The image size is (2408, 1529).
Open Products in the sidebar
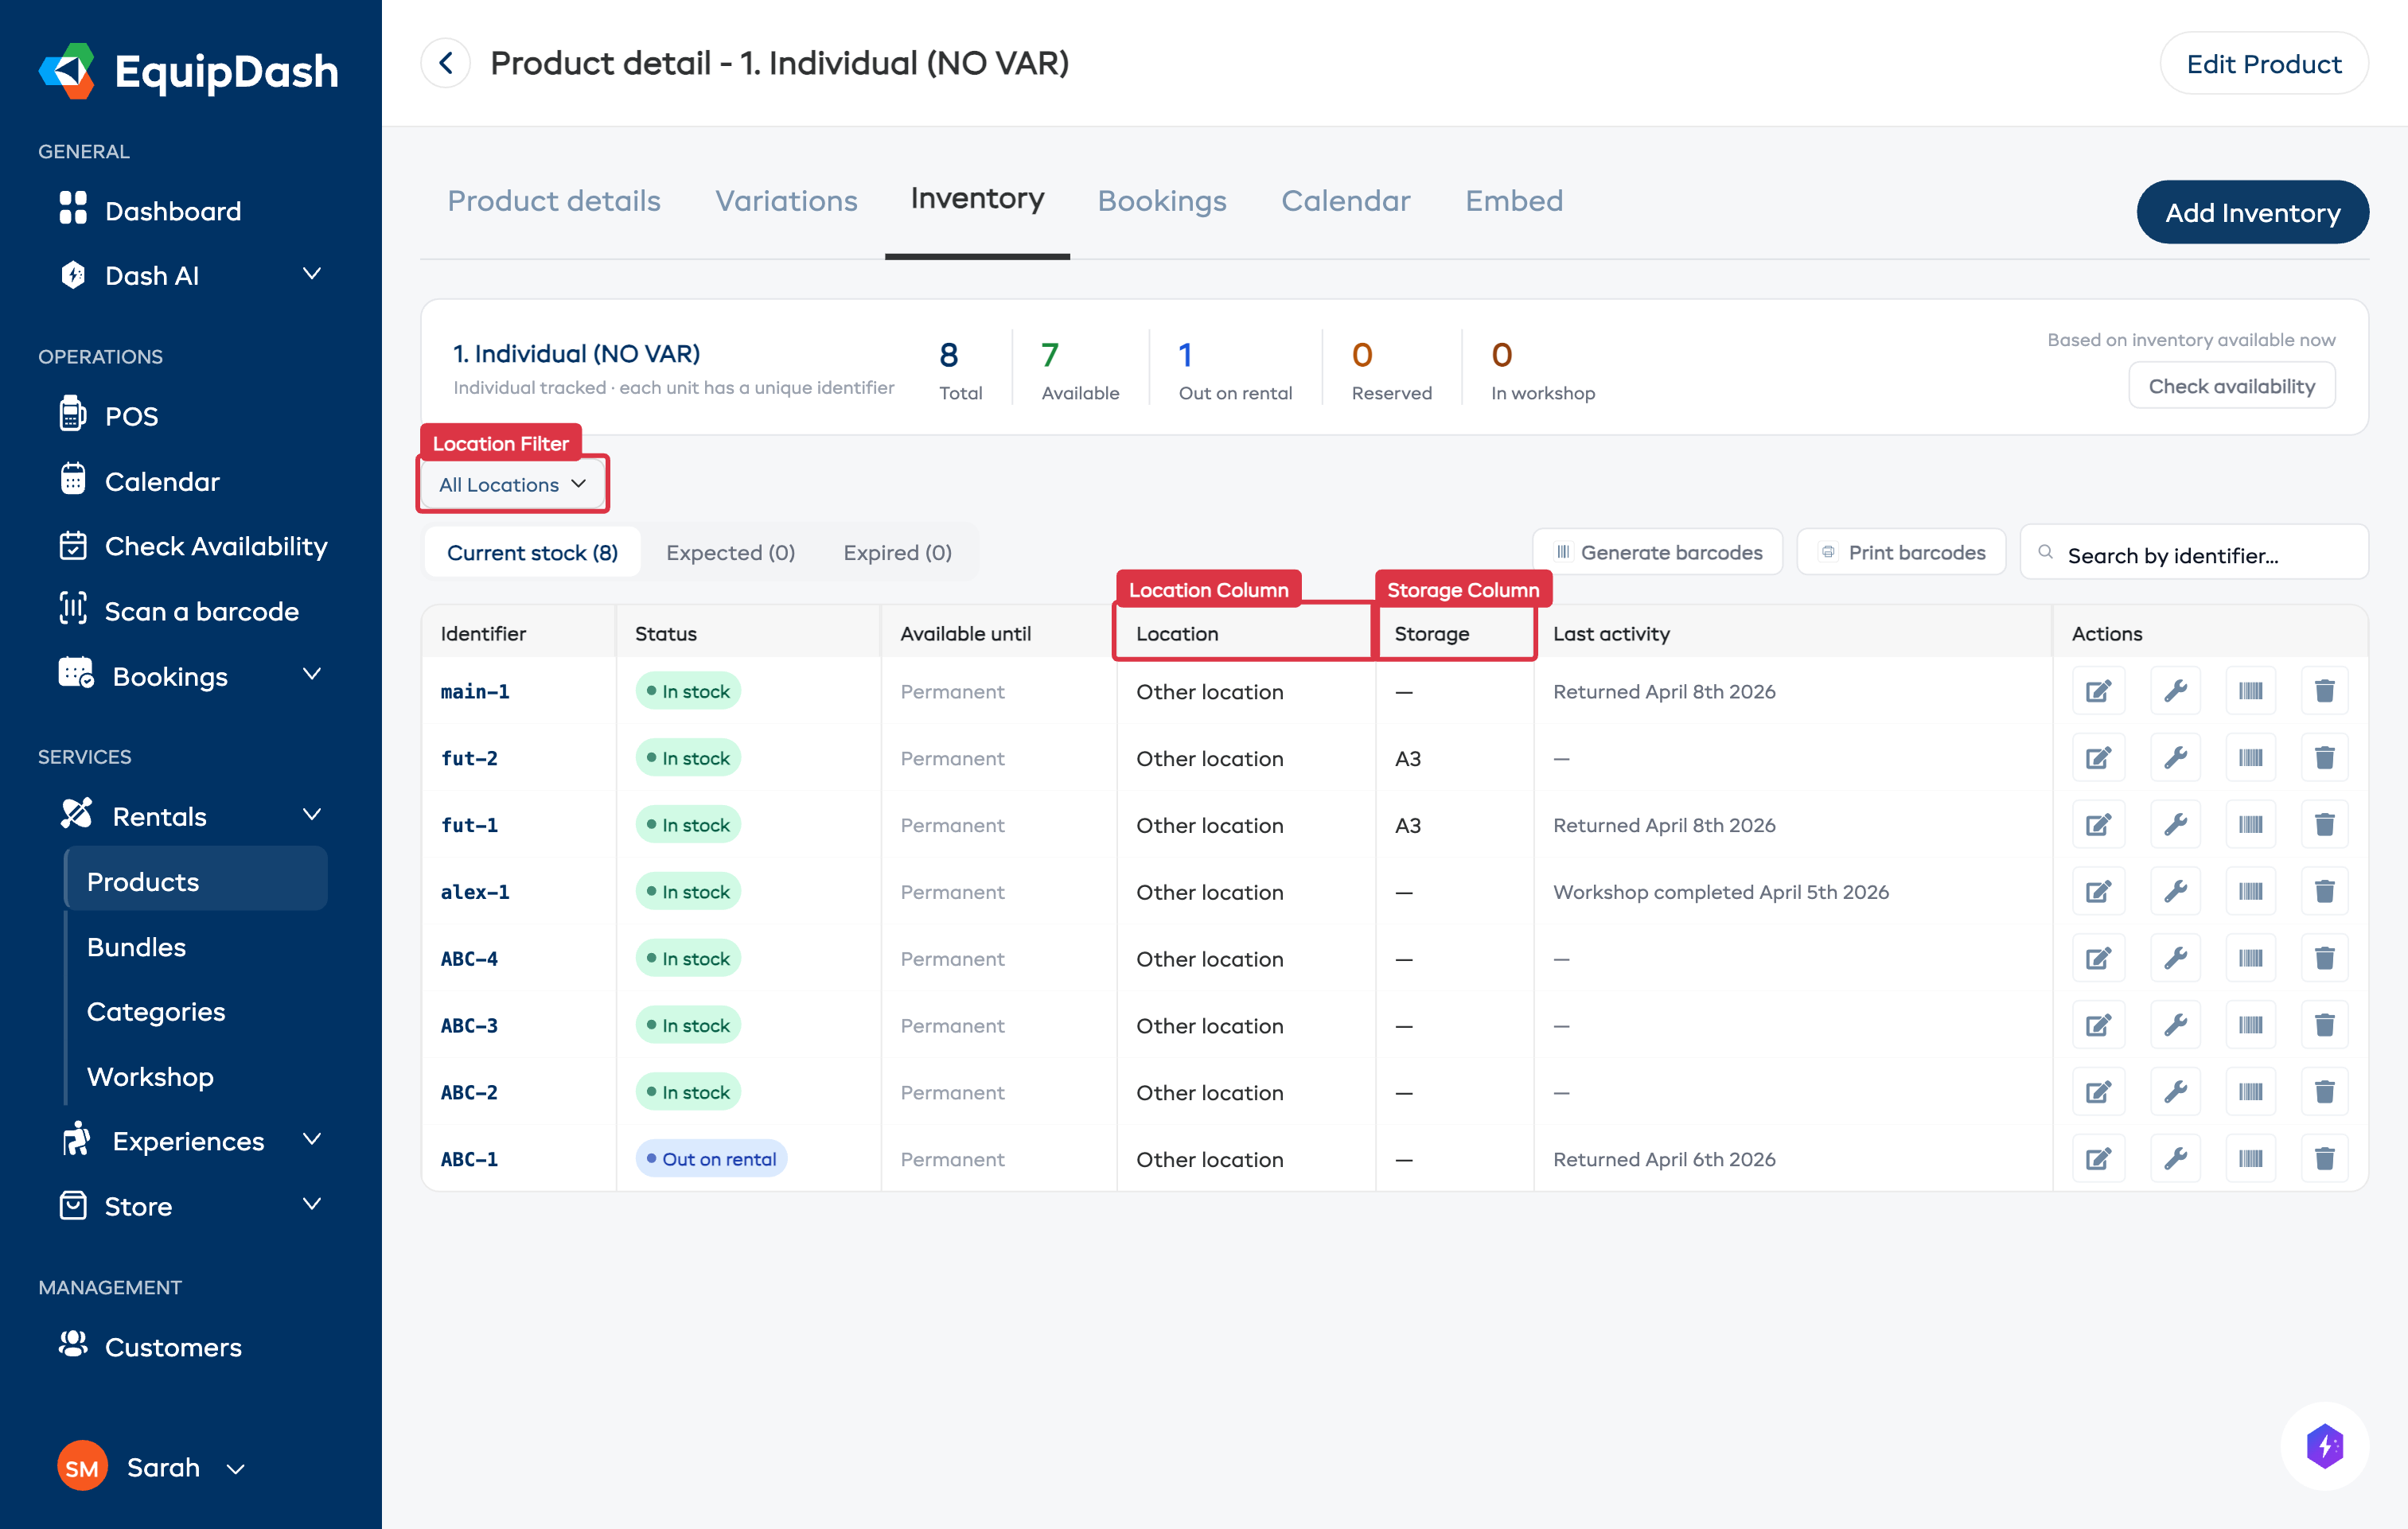[196, 881]
